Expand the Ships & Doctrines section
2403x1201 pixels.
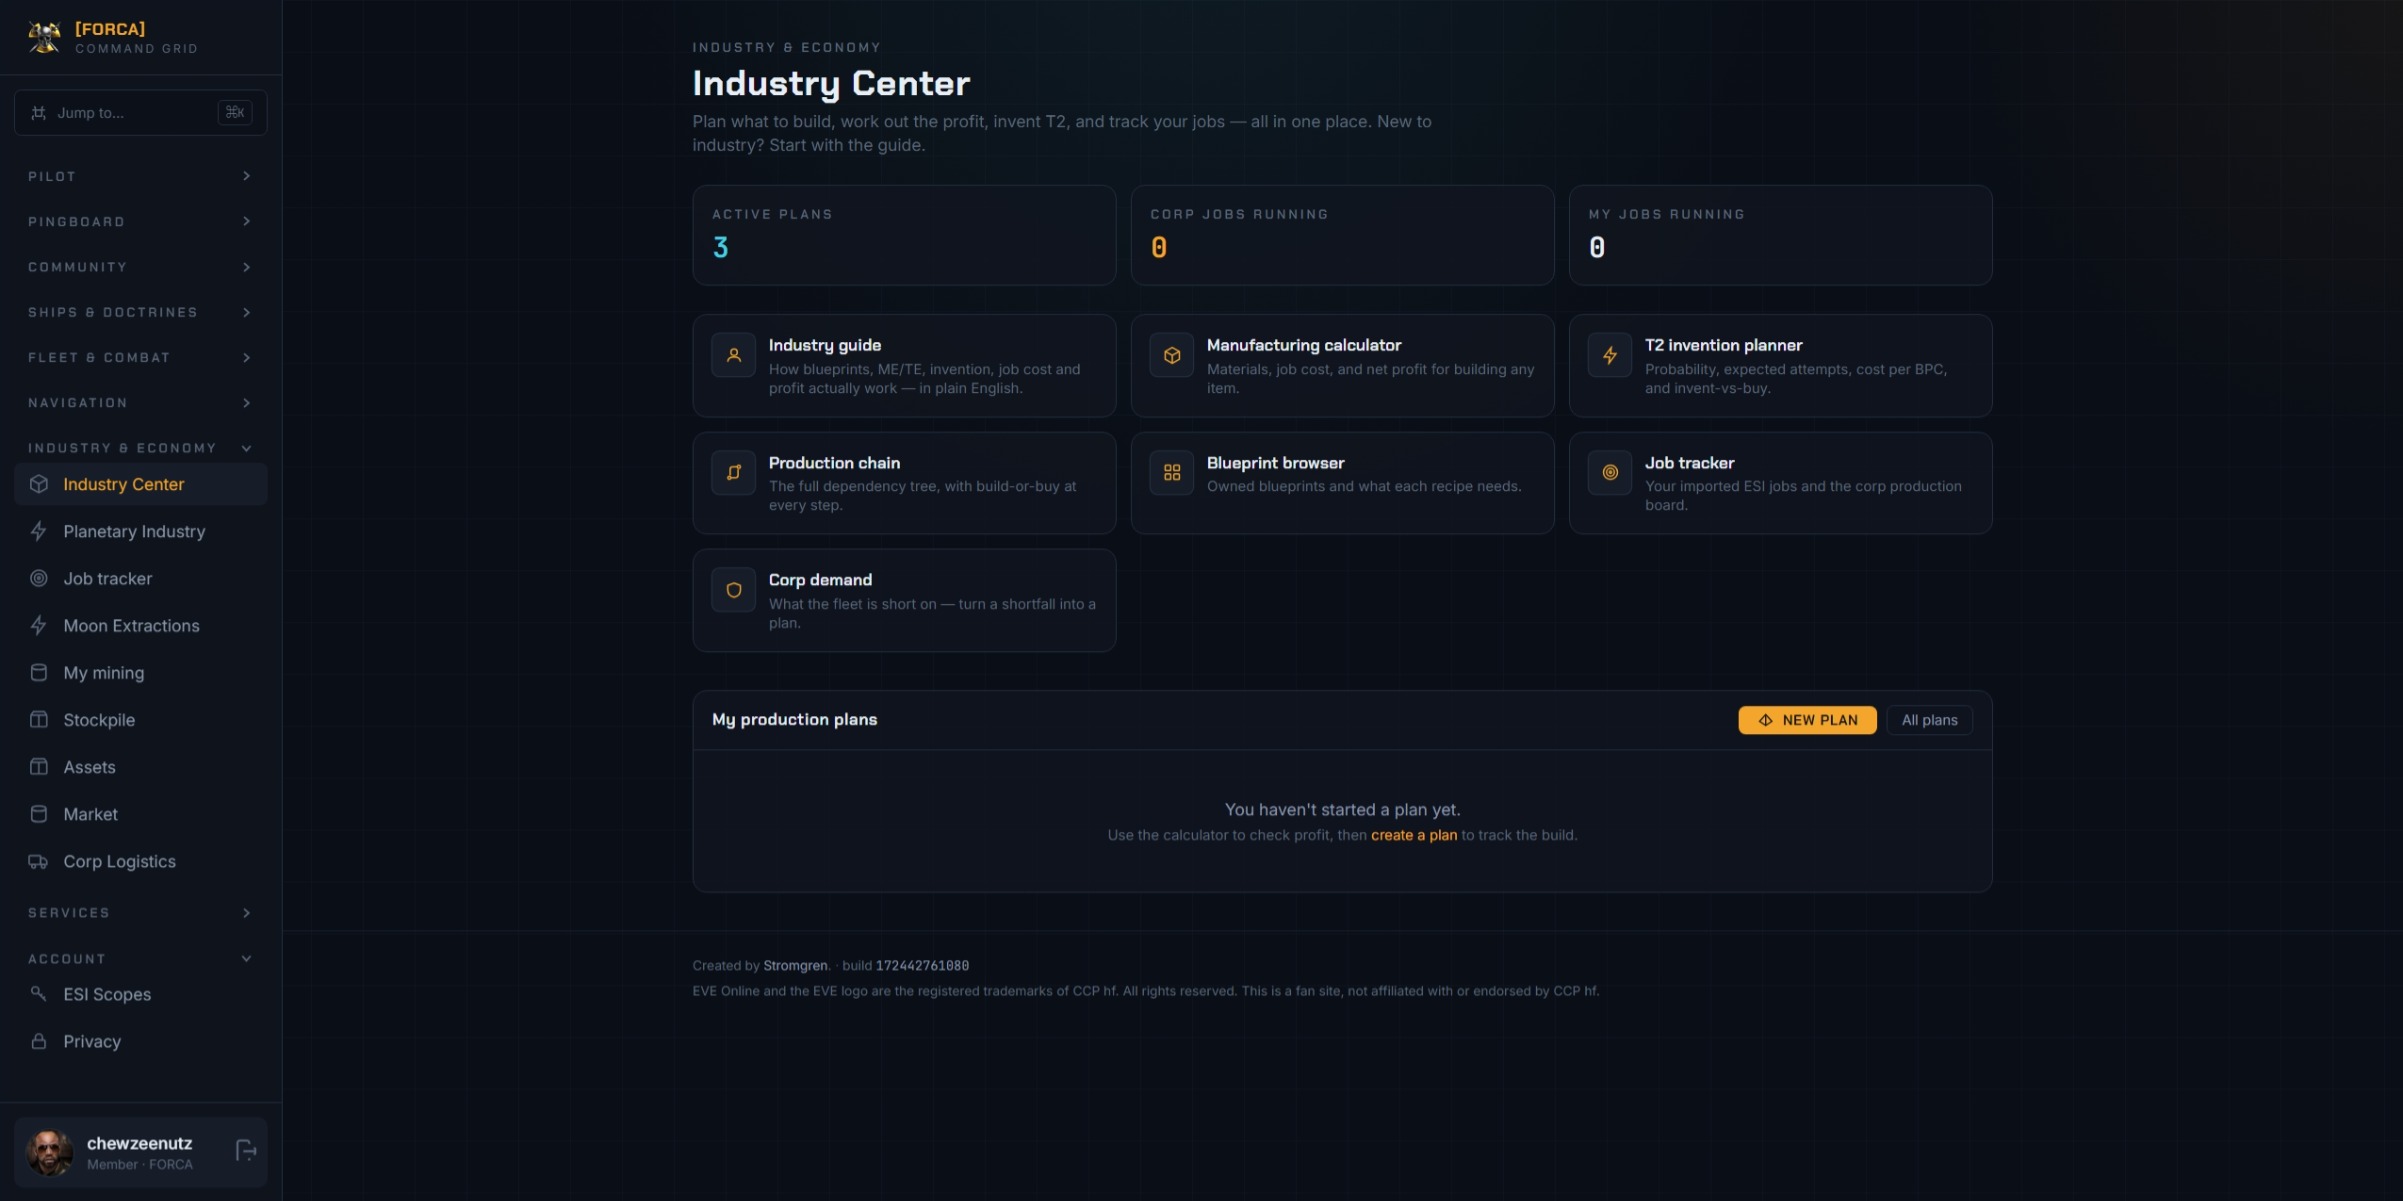click(140, 312)
